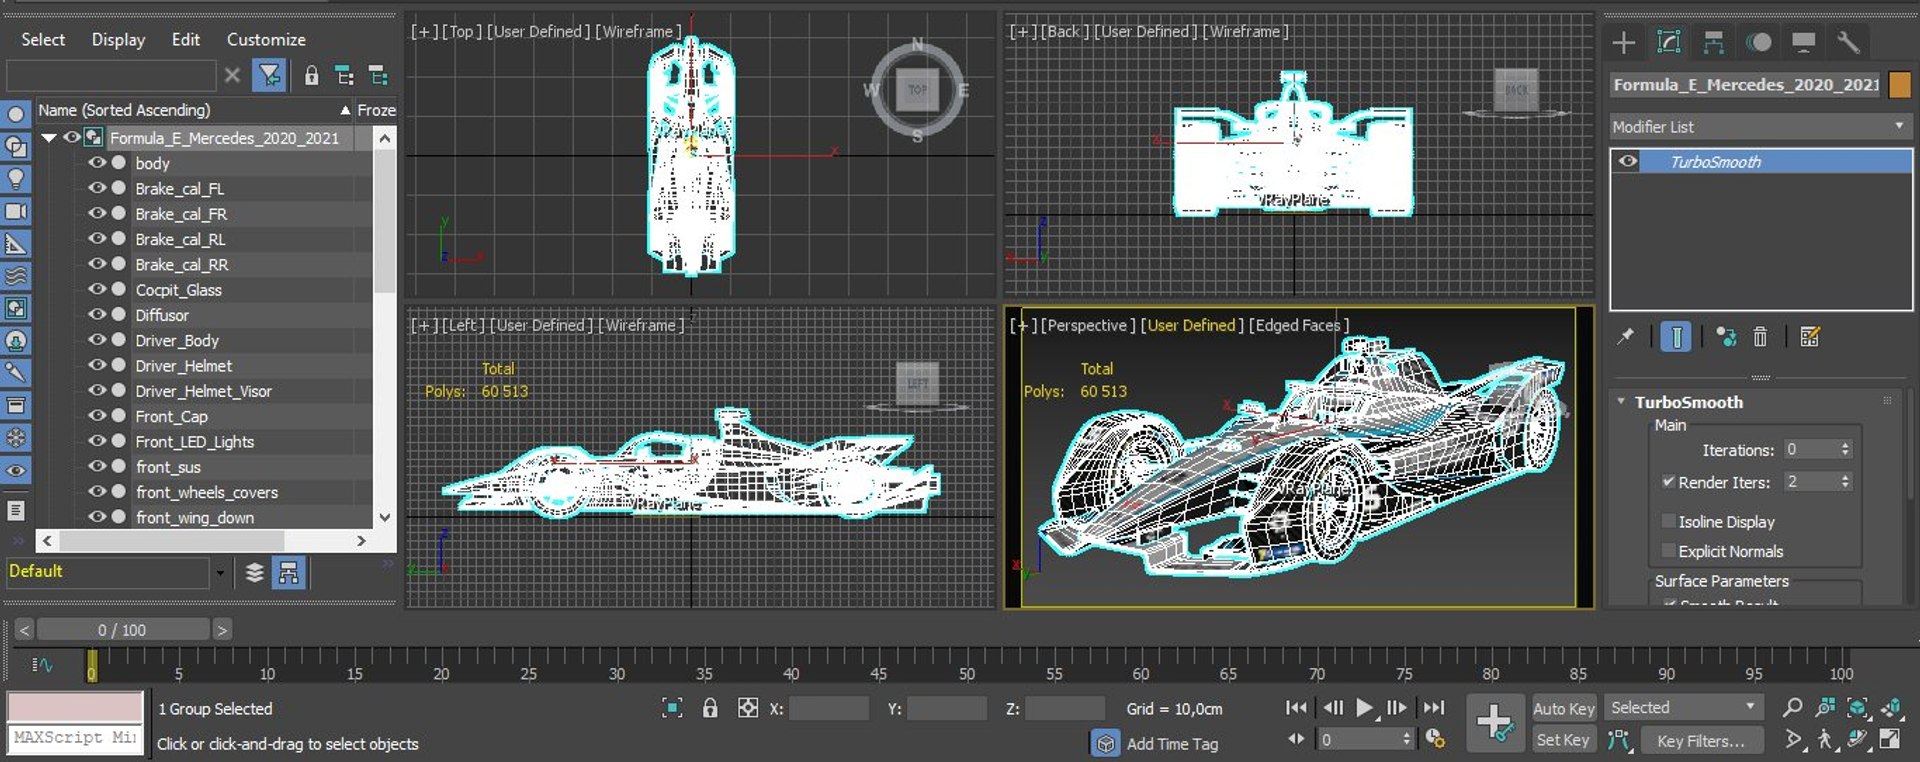The height and width of the screenshot is (762, 1920).
Task: Open the Selected key filter dropdown
Action: coord(1683,707)
